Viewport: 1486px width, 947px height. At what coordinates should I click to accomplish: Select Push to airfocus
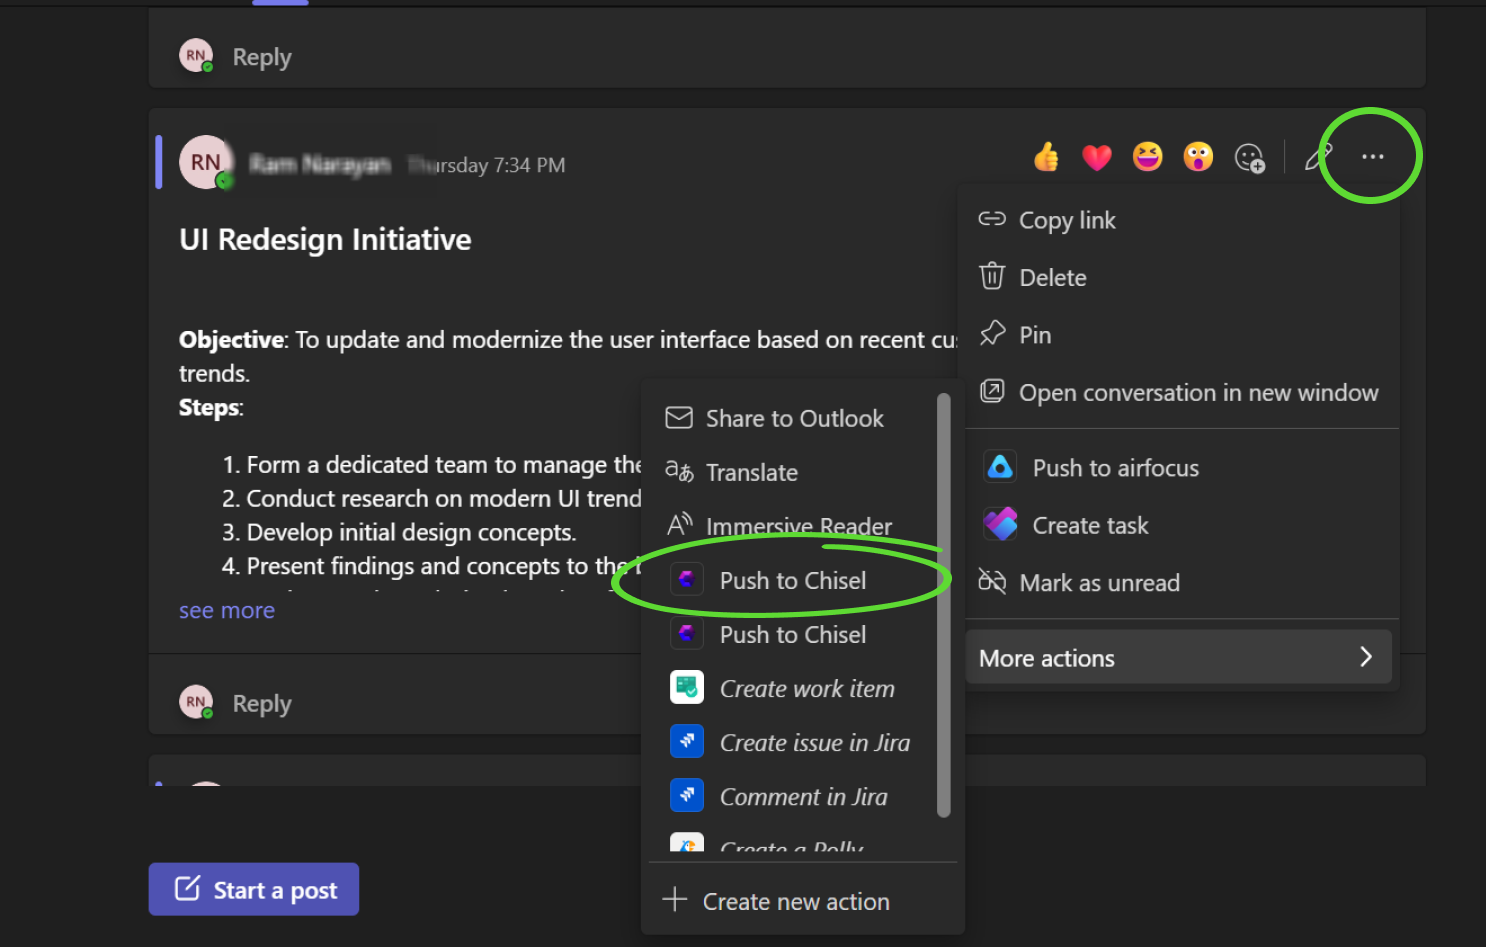pyautogui.click(x=1115, y=467)
